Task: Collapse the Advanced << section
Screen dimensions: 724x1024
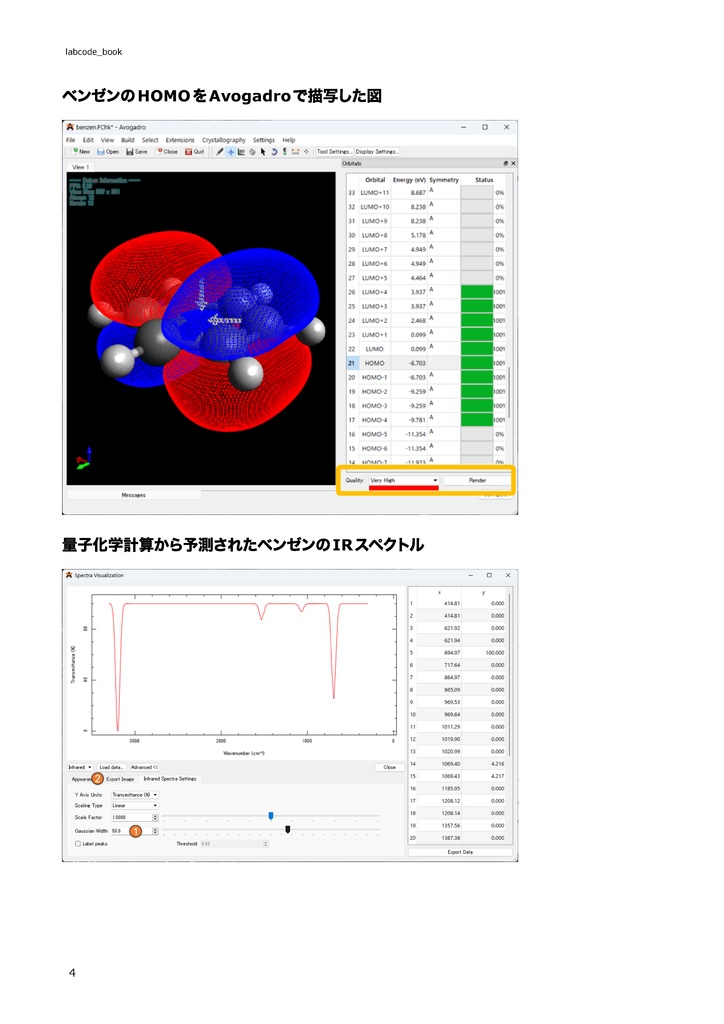Action: point(144,767)
